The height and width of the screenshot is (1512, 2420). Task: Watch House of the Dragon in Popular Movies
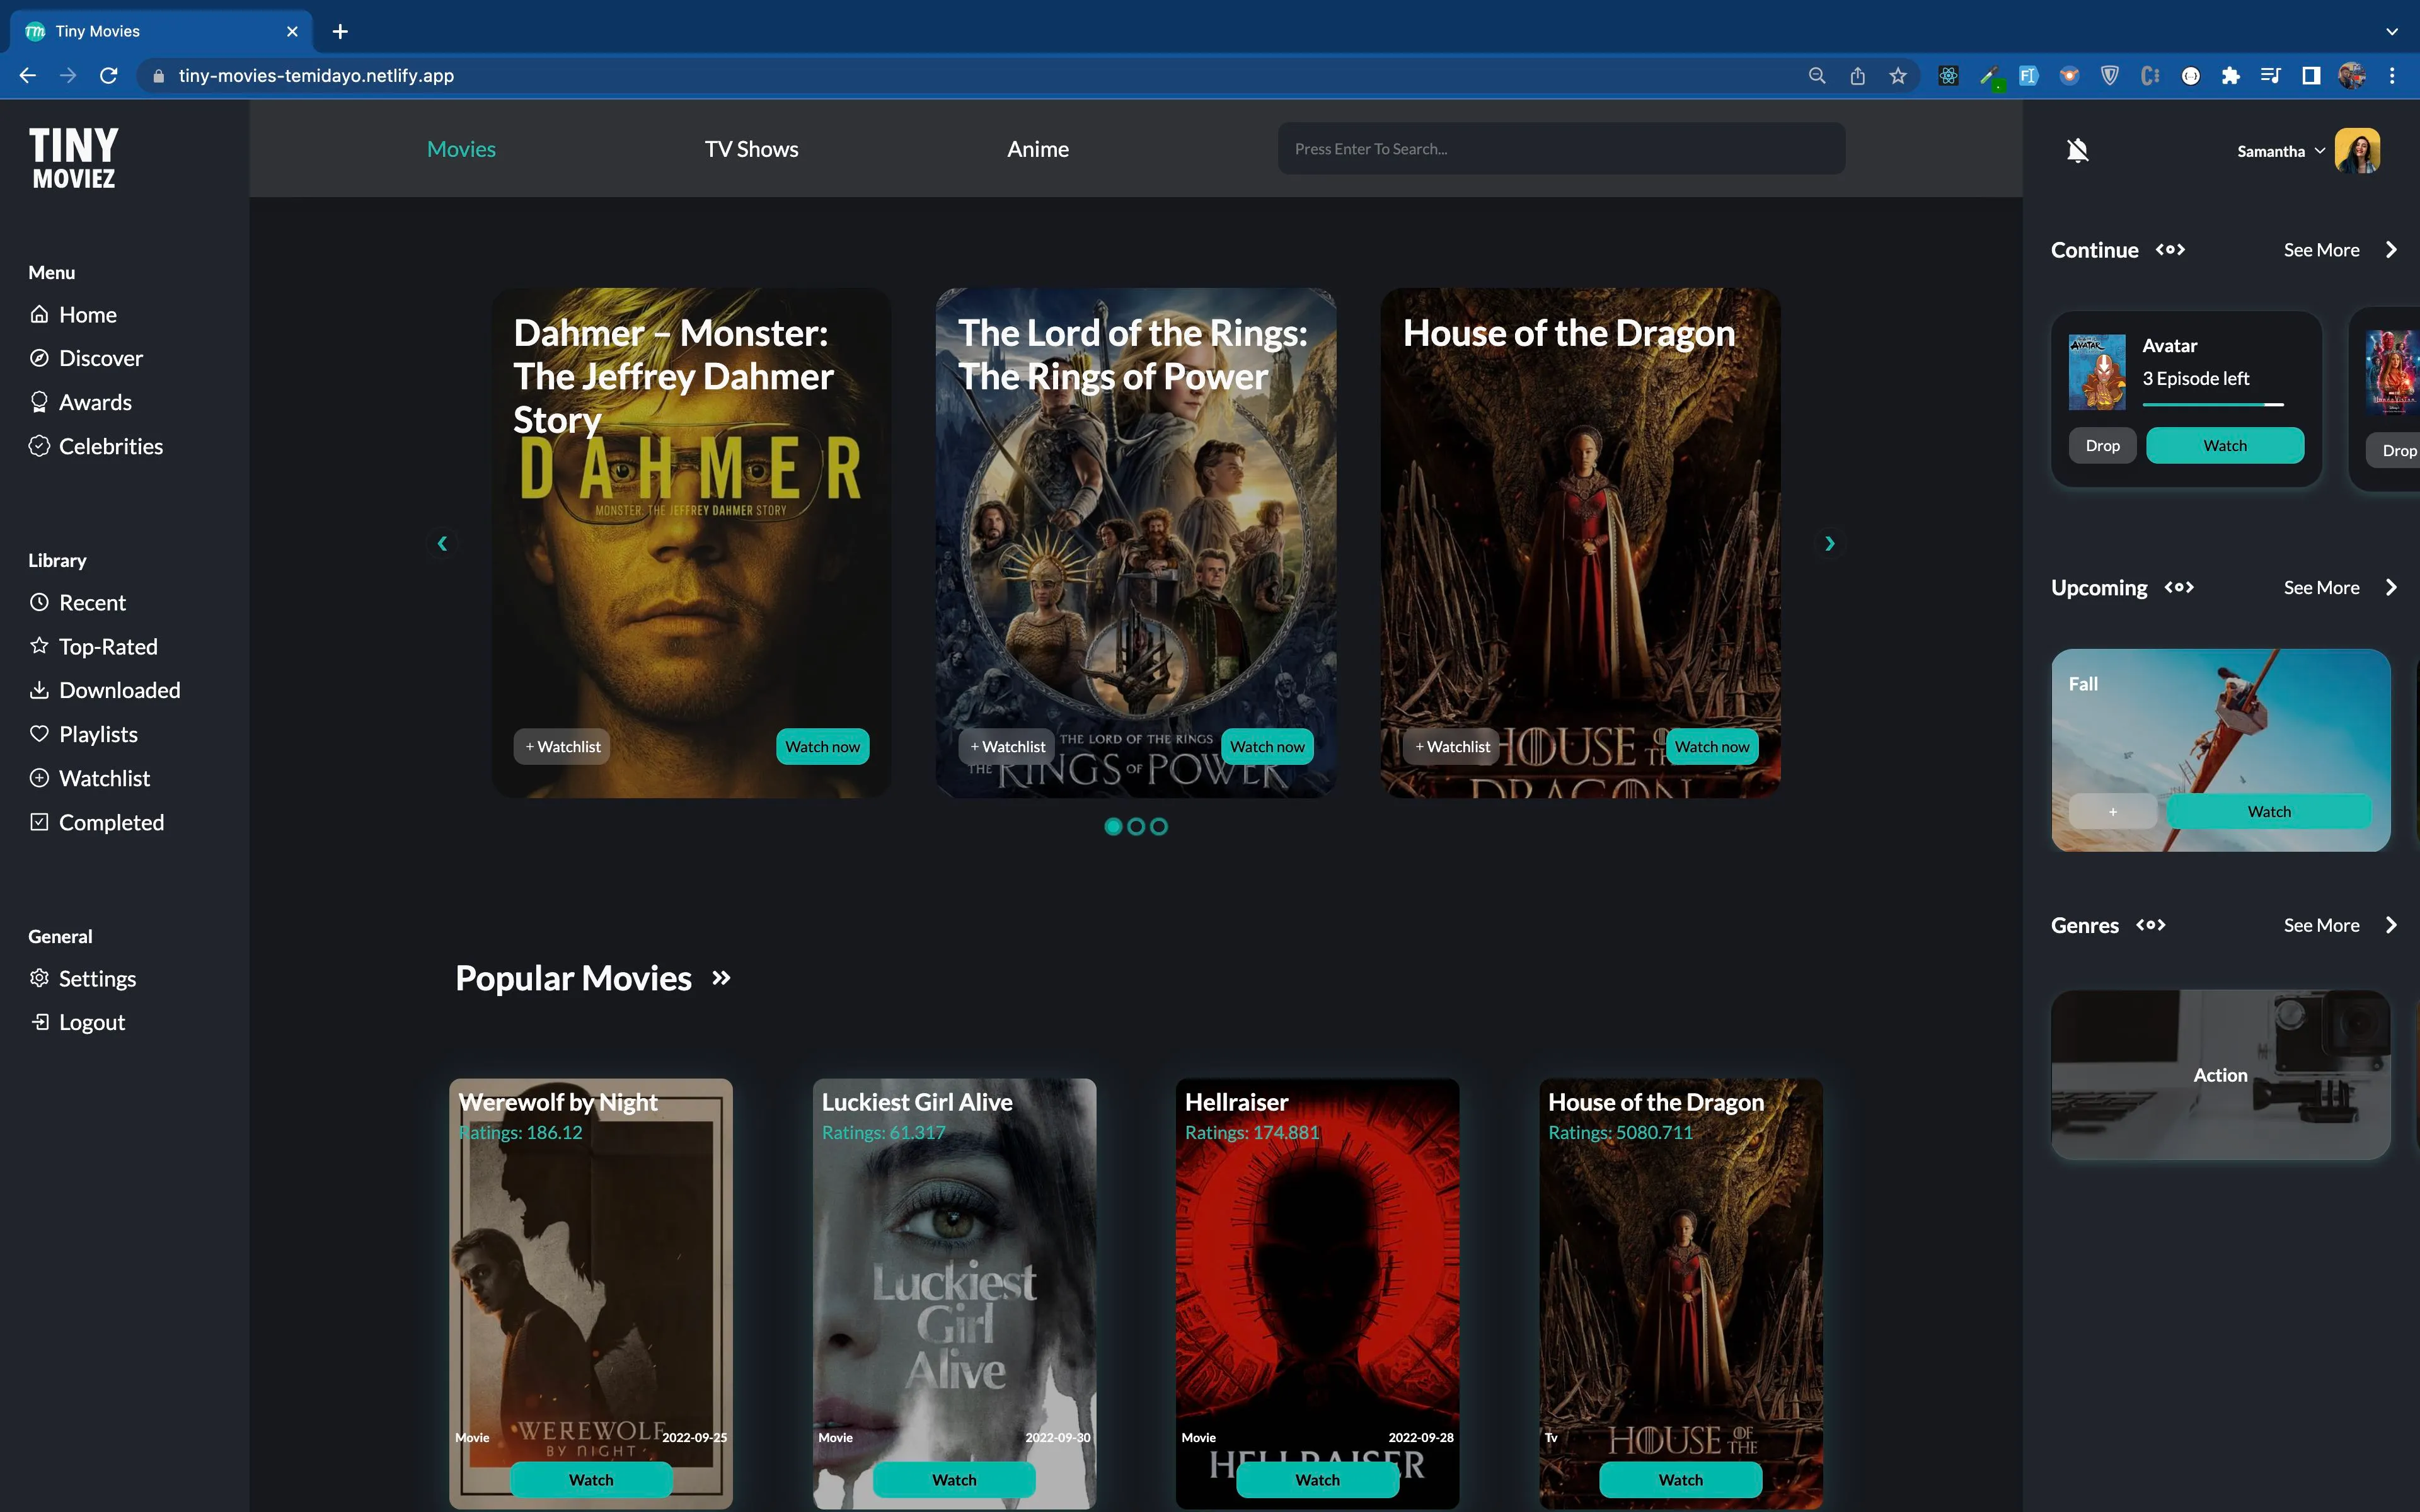[x=1680, y=1479]
